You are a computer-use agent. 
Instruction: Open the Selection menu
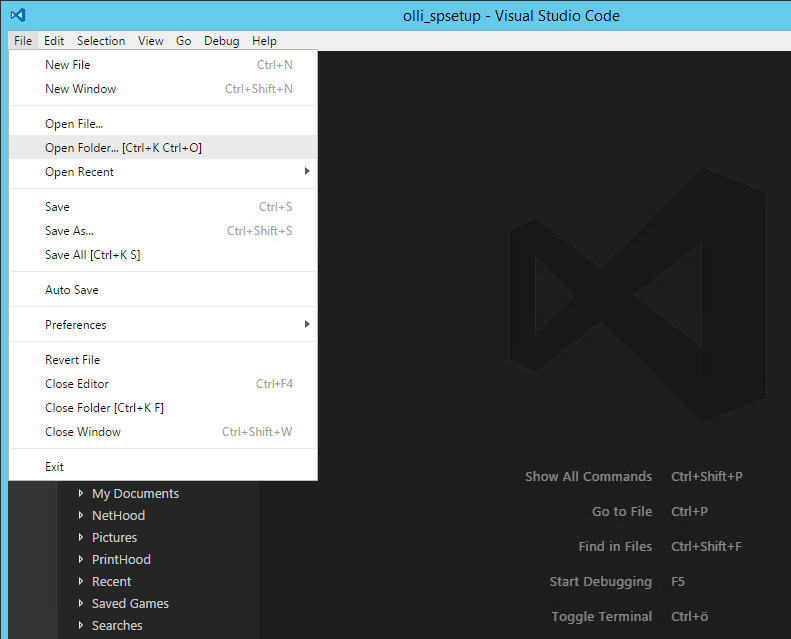pos(101,41)
